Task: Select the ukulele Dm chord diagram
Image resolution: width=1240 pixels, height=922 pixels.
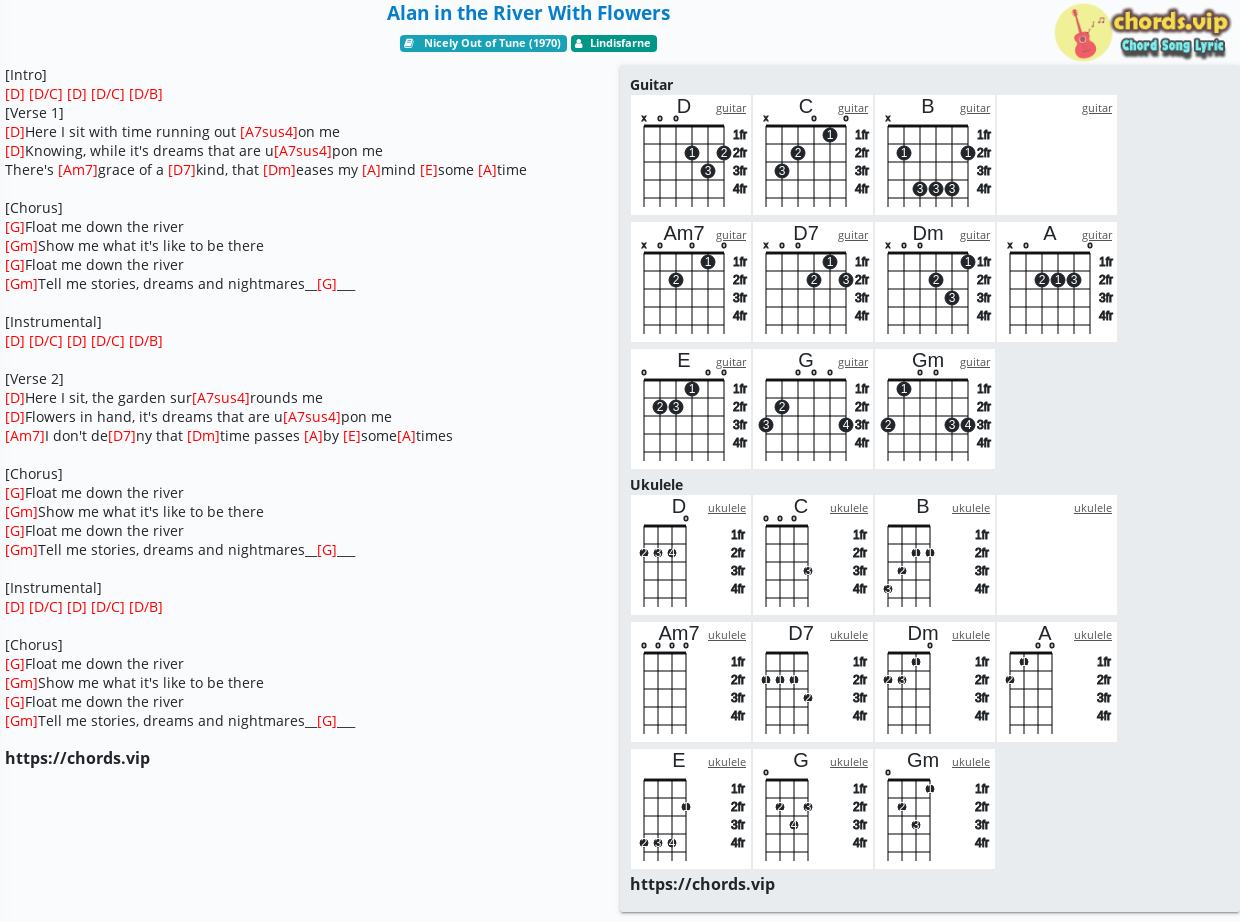Action: pyautogui.click(x=935, y=682)
